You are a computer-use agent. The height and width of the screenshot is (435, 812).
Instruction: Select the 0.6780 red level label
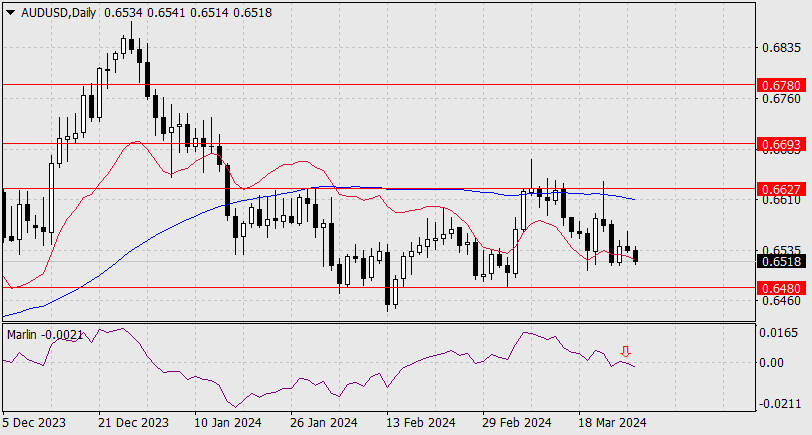click(x=781, y=85)
